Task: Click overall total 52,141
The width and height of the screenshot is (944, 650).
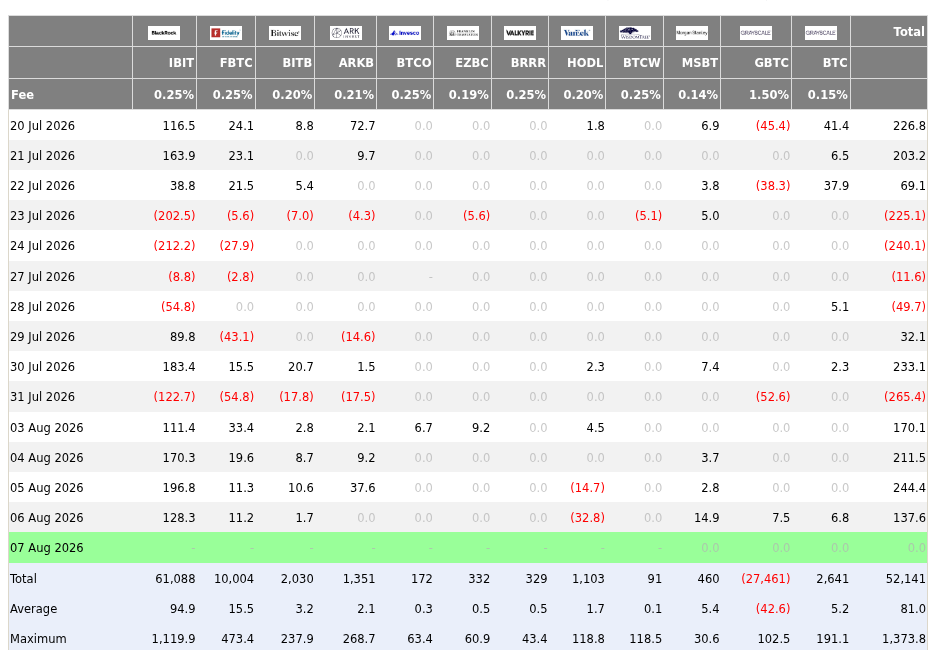Action: pos(905,579)
